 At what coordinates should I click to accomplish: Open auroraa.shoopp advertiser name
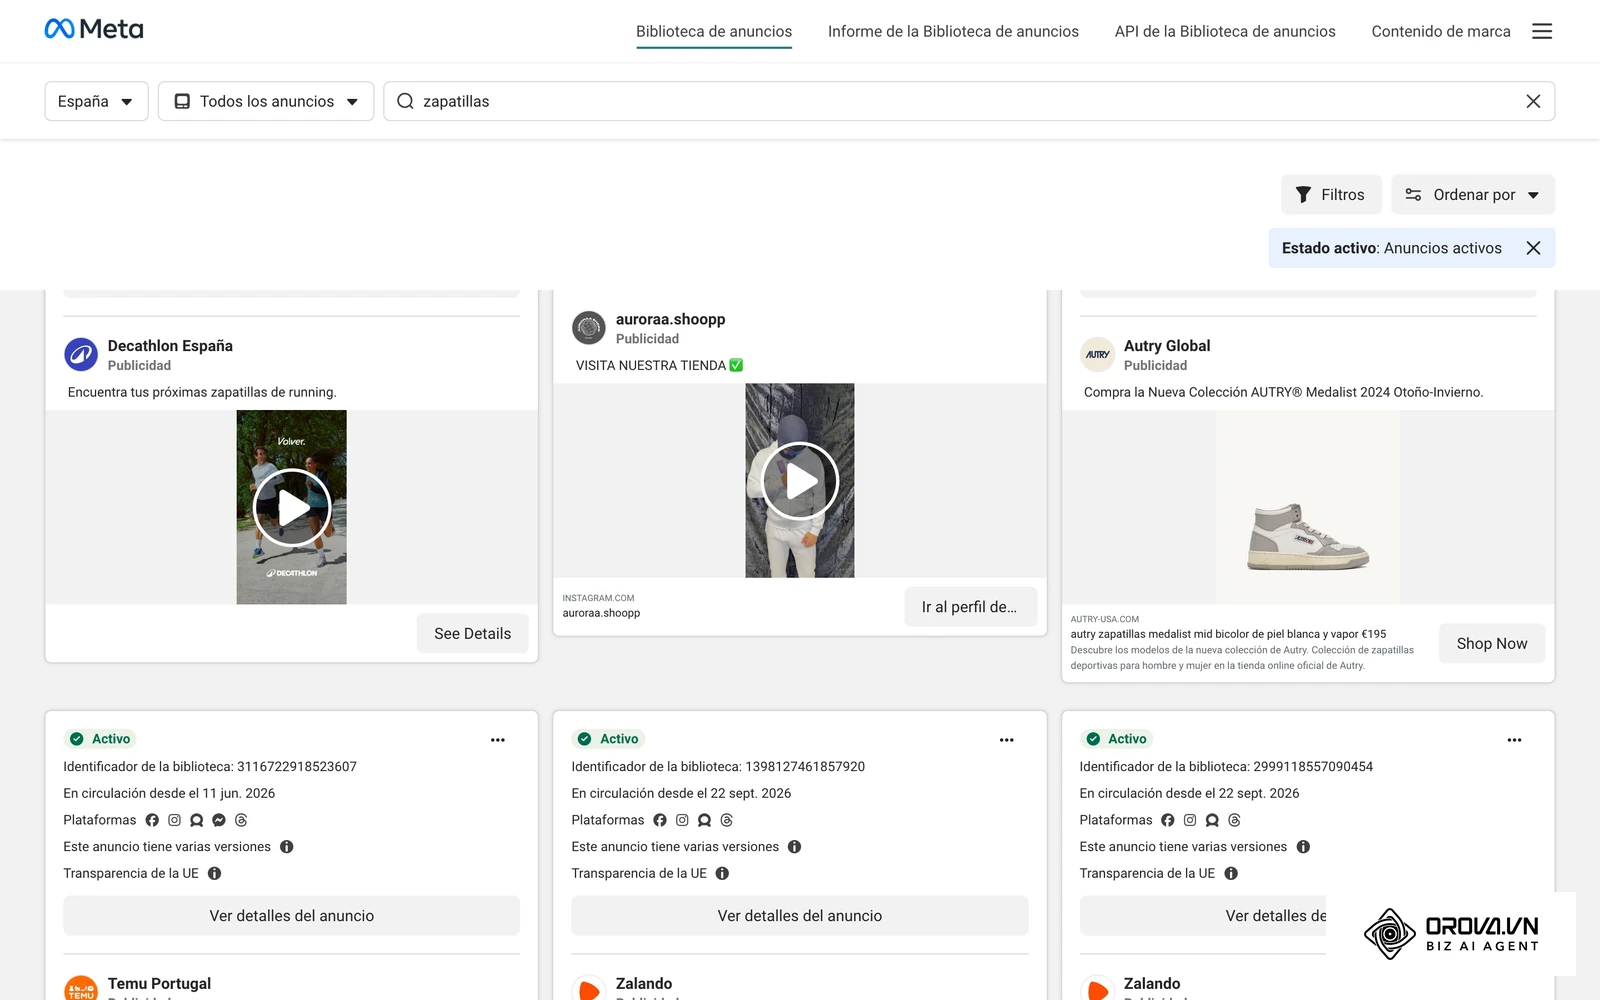point(670,319)
